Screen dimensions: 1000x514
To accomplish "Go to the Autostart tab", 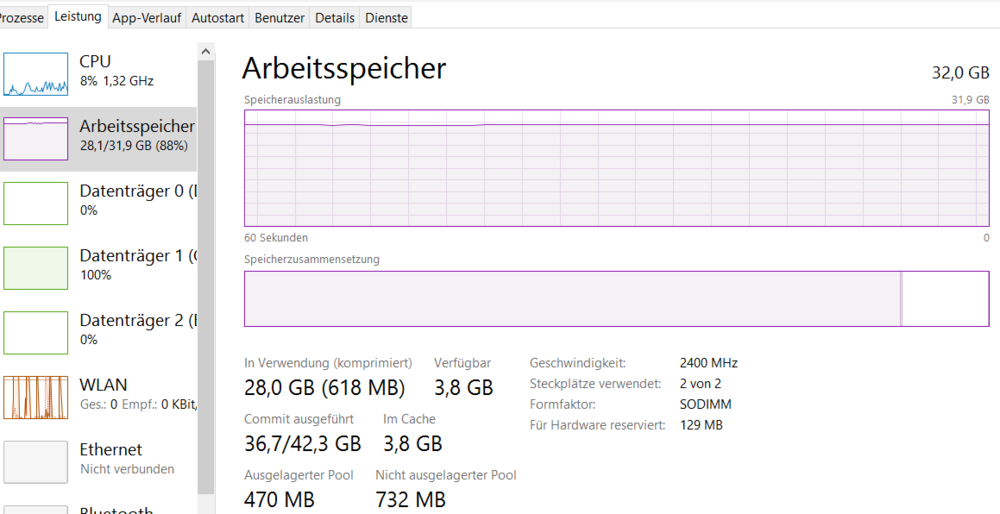I will click(216, 18).
